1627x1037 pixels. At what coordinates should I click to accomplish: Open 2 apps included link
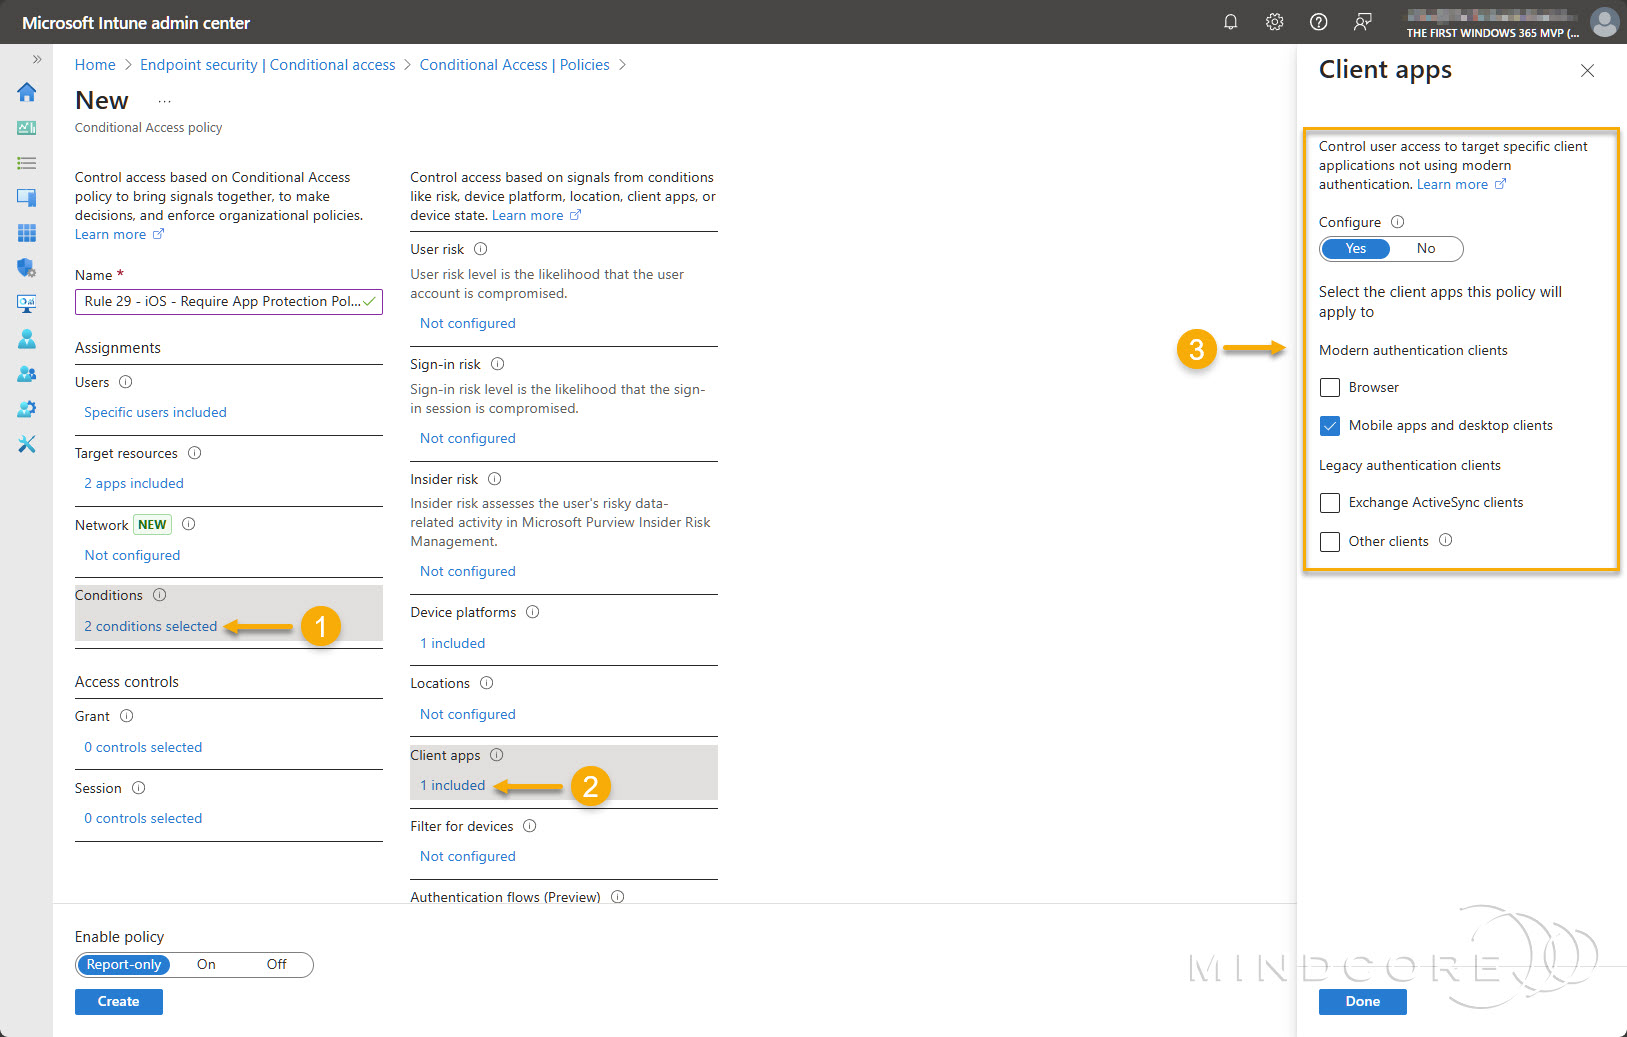click(x=134, y=483)
